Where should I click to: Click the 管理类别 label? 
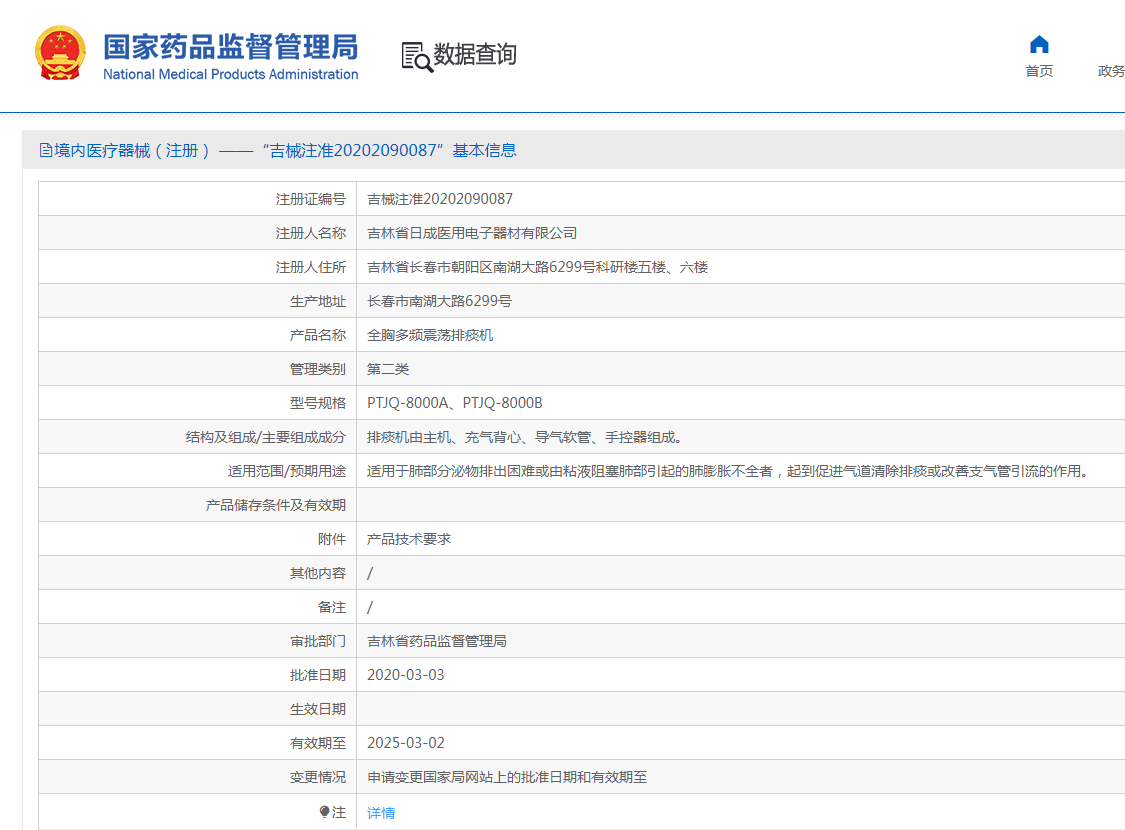pyautogui.click(x=318, y=369)
